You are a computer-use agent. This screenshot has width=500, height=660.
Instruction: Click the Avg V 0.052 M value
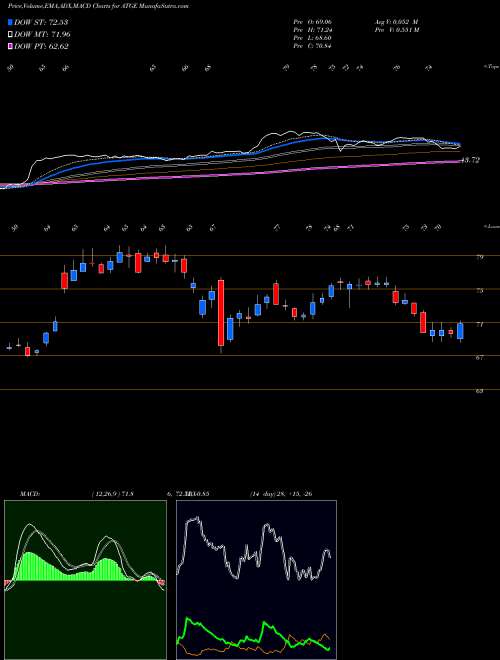(395, 21)
